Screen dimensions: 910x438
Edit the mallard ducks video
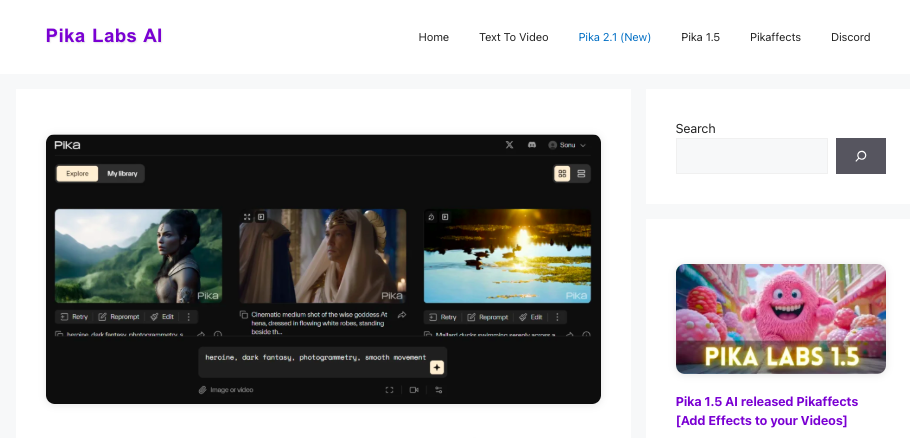pos(530,317)
